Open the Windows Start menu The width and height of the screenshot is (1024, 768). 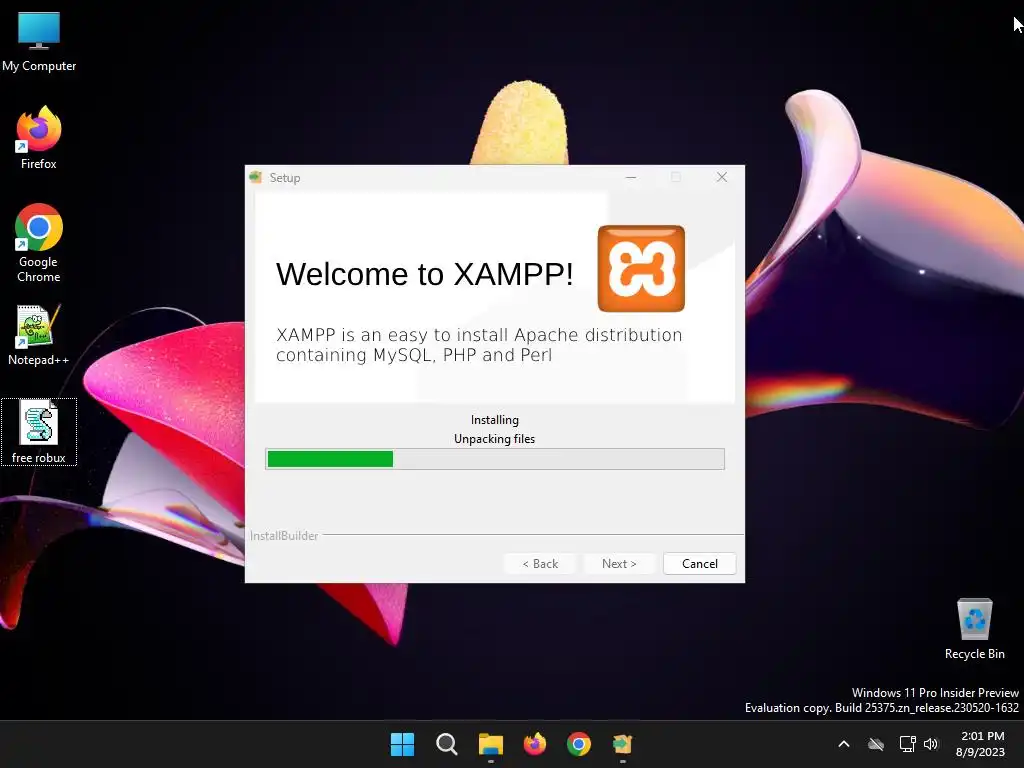click(x=402, y=744)
